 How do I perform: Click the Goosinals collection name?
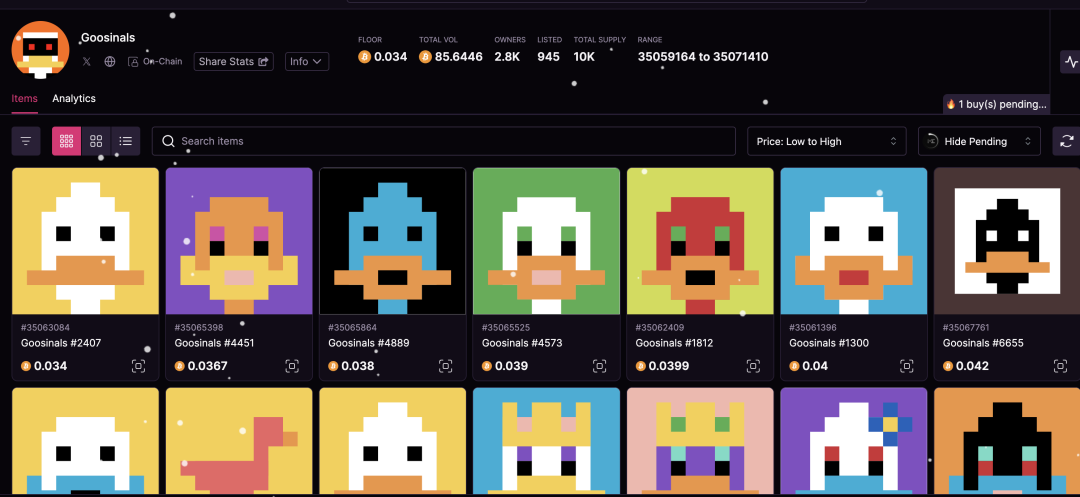click(x=108, y=38)
